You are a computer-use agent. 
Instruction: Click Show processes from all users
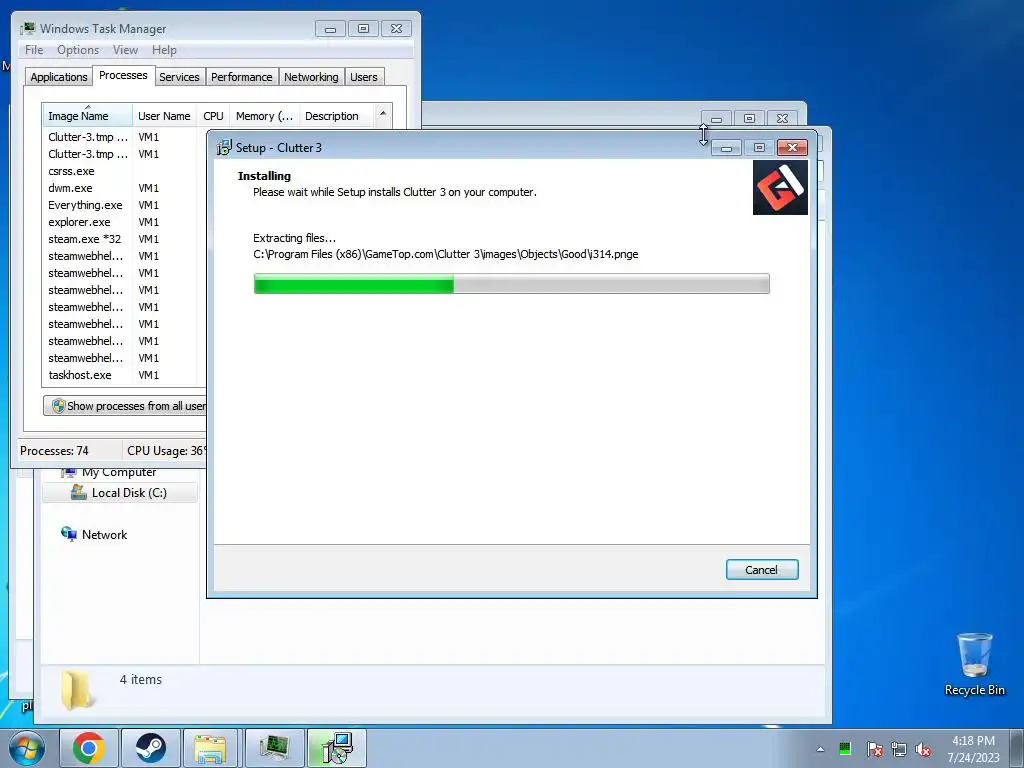[125, 406]
